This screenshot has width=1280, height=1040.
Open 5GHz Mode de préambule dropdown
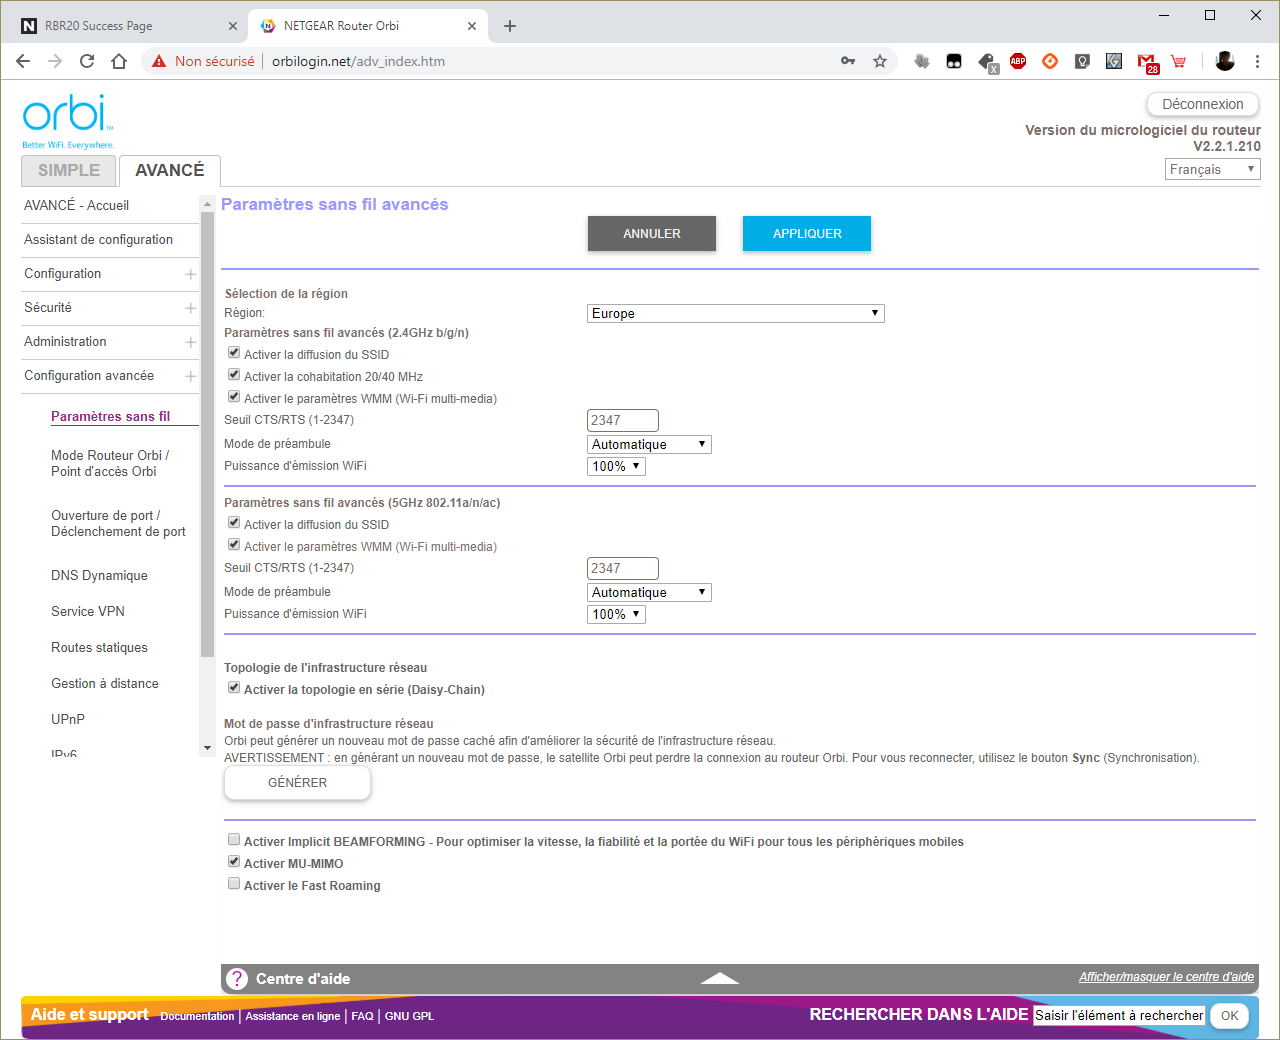coord(649,592)
